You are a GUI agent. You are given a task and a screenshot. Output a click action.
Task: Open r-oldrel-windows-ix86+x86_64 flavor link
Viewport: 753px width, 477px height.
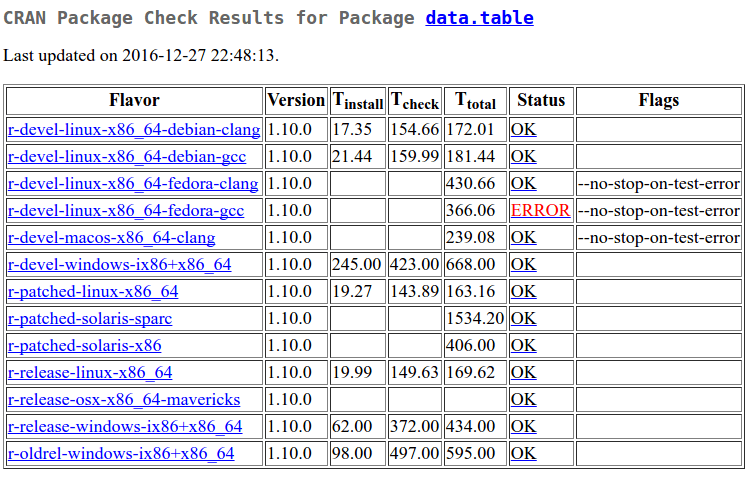tap(121, 454)
